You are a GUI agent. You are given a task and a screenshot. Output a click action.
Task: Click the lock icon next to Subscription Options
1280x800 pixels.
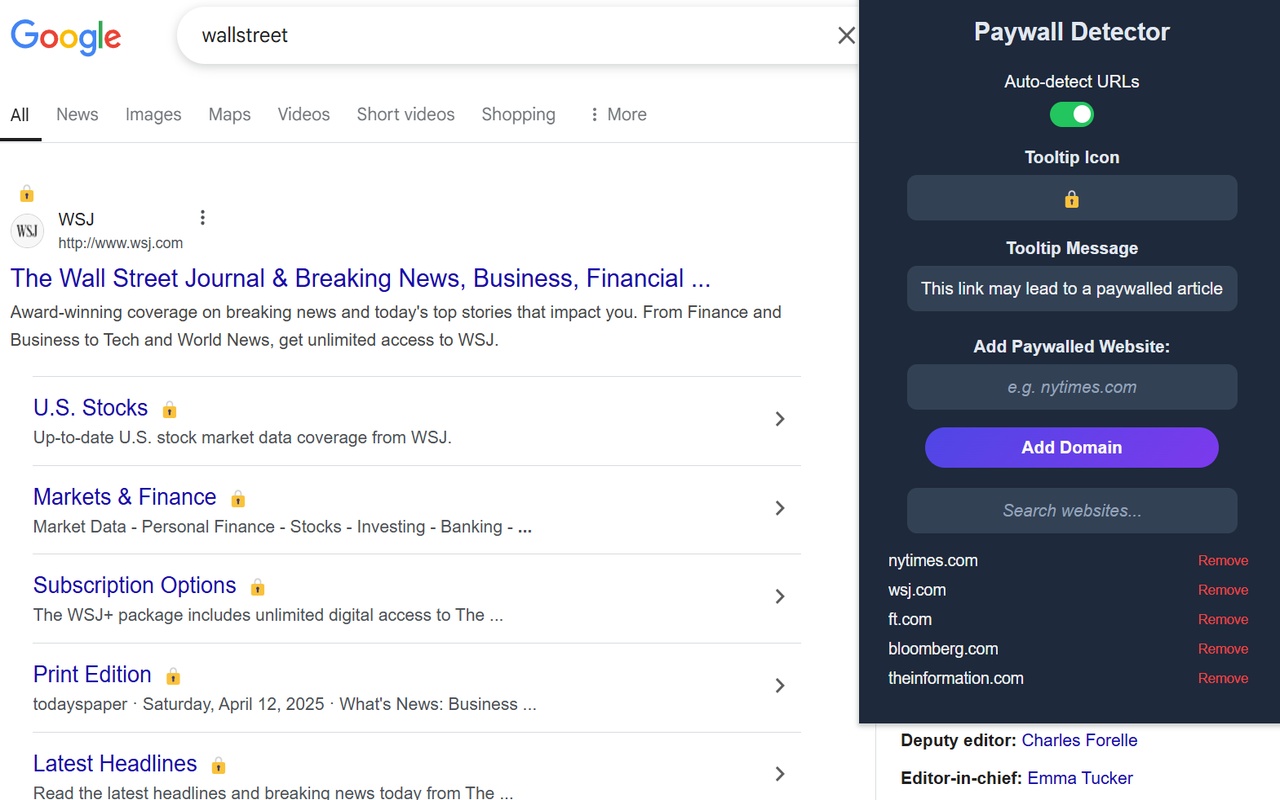[257, 587]
